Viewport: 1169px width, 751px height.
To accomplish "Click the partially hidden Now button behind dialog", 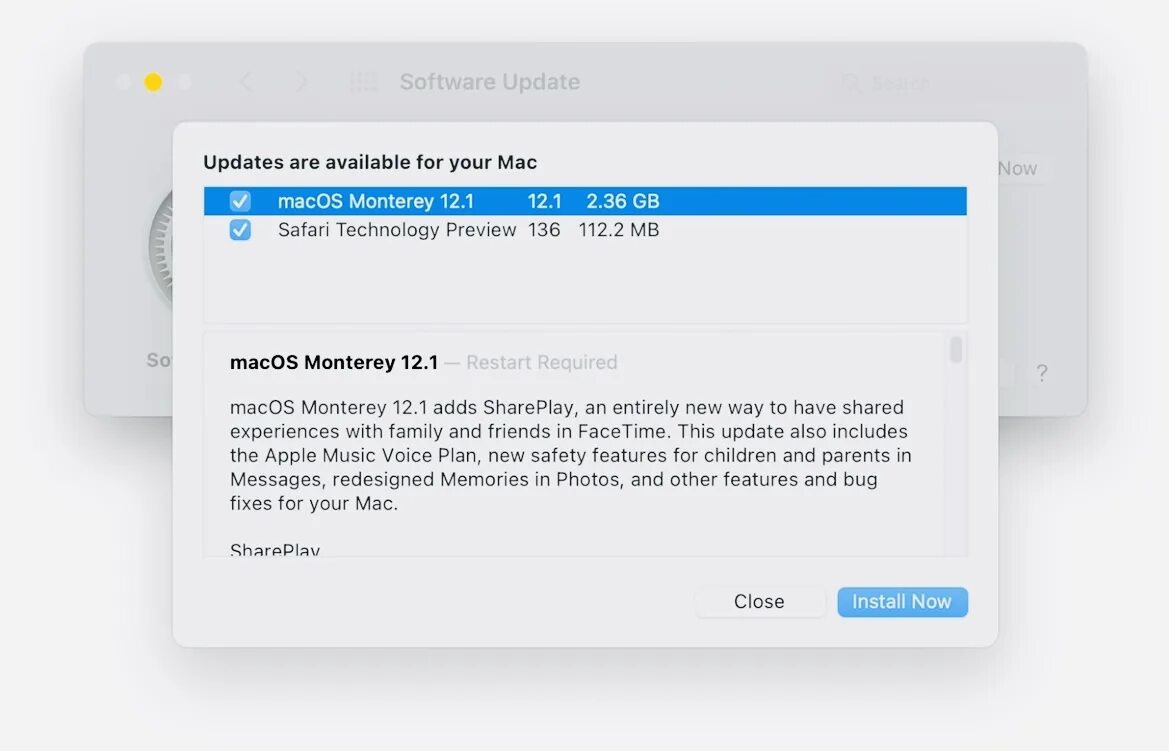I will [x=1017, y=168].
